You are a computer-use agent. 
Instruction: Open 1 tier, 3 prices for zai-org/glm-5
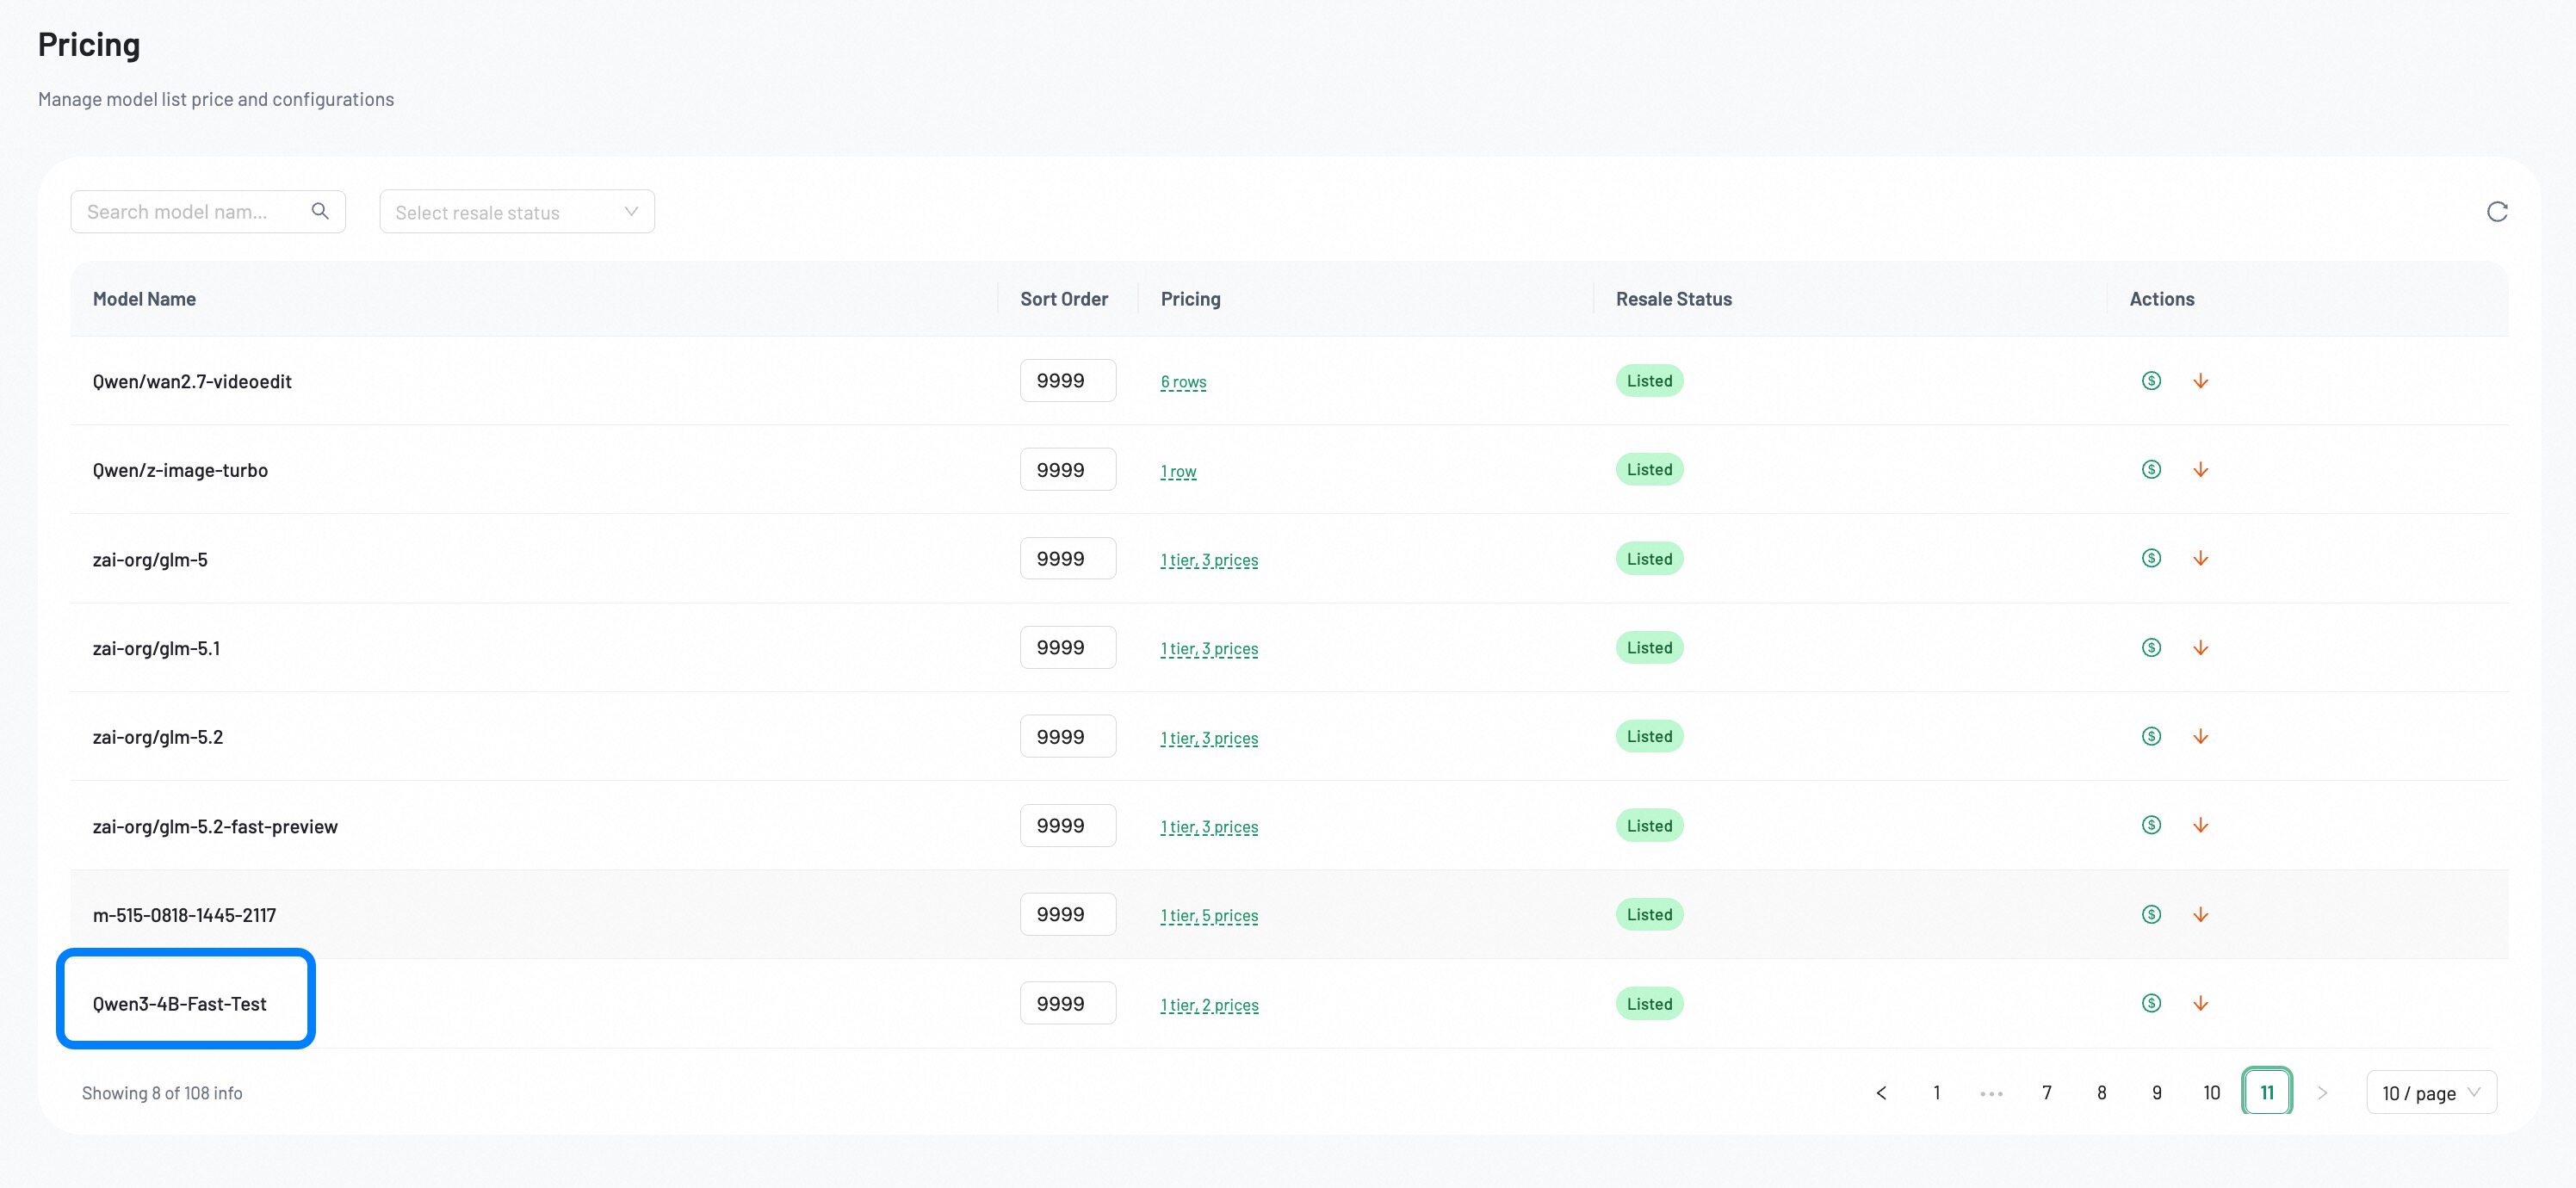point(1209,559)
